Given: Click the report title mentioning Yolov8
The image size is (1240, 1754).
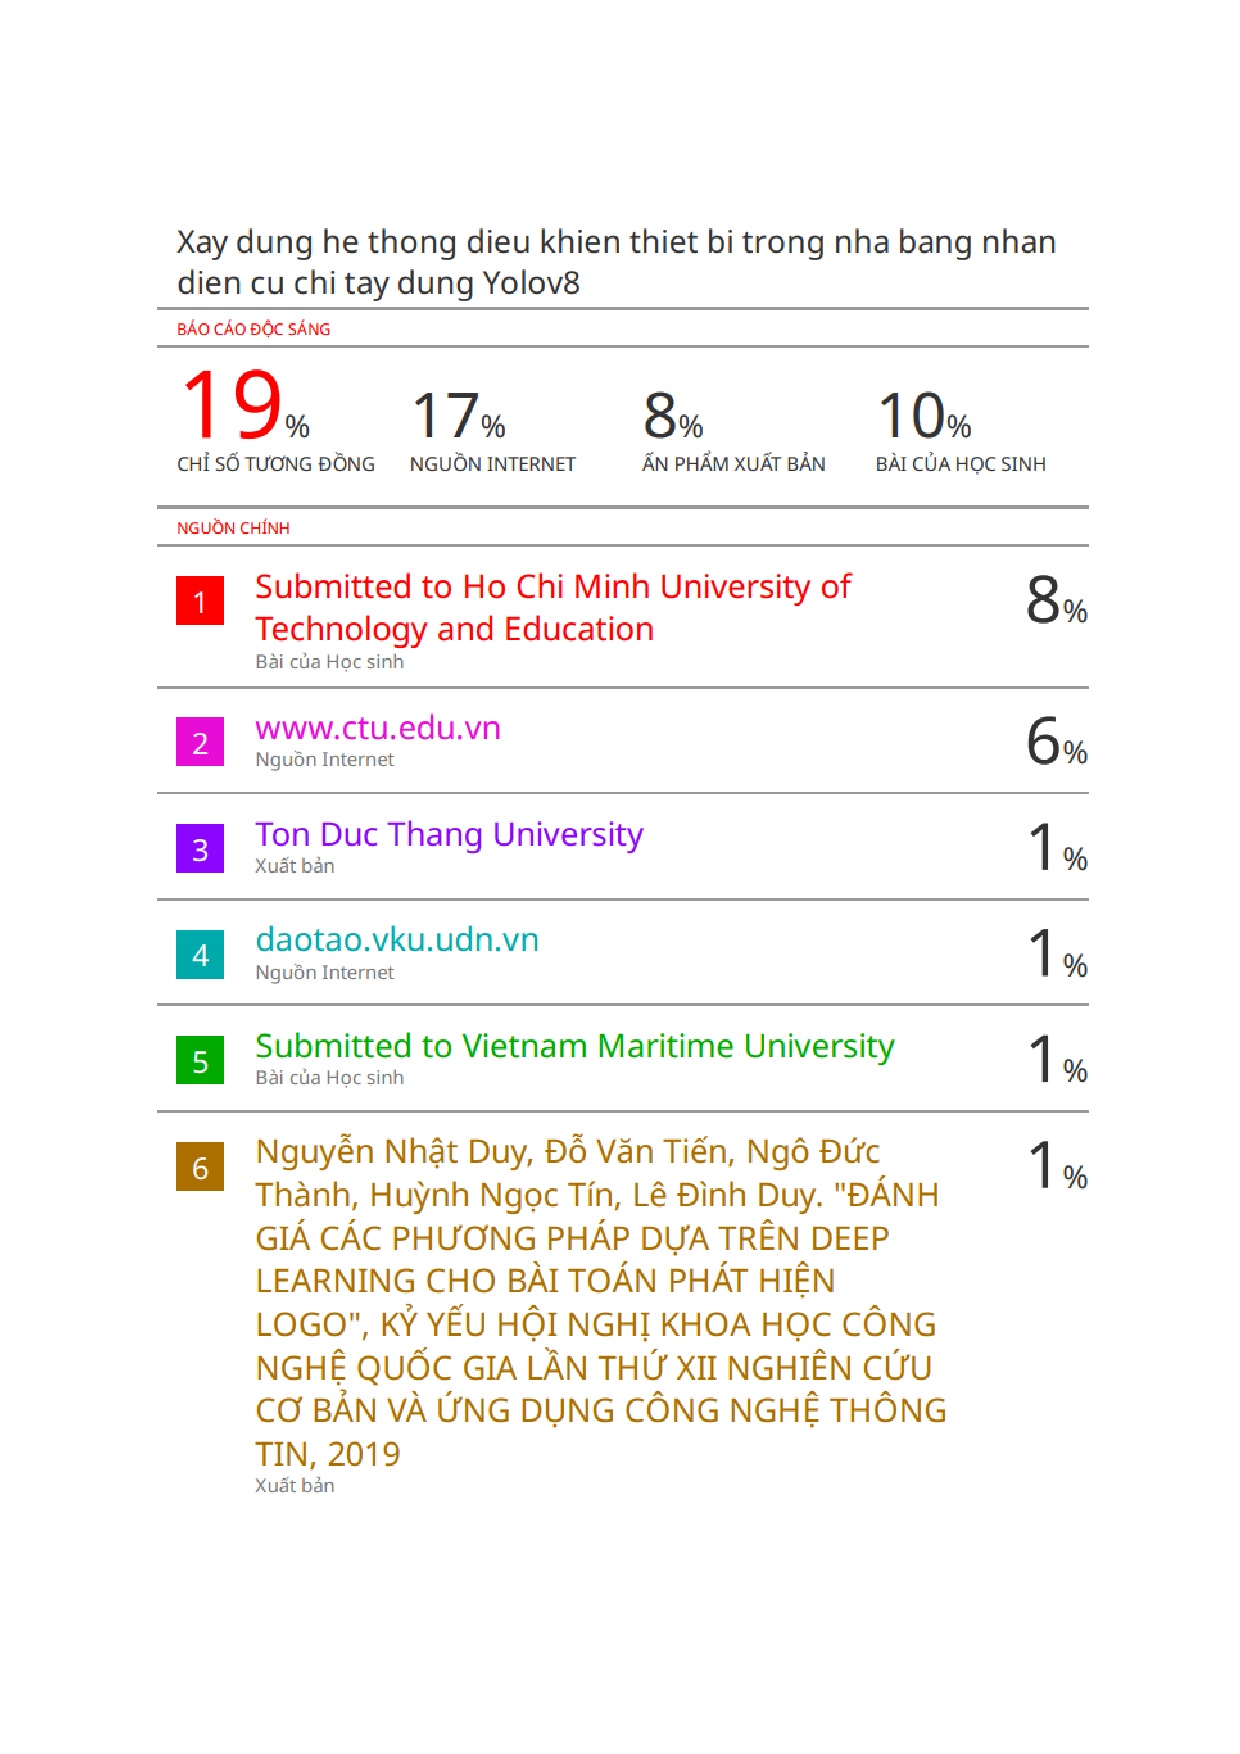Looking at the screenshot, I should 615,262.
